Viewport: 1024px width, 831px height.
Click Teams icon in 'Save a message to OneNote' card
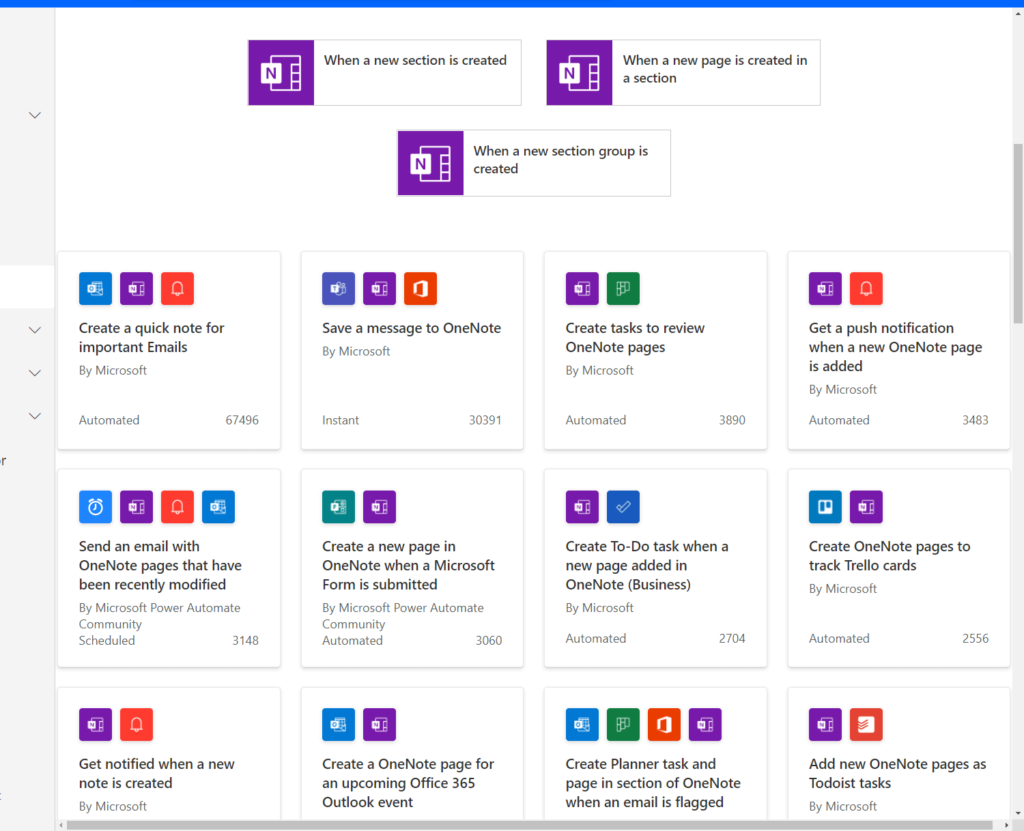click(x=338, y=288)
